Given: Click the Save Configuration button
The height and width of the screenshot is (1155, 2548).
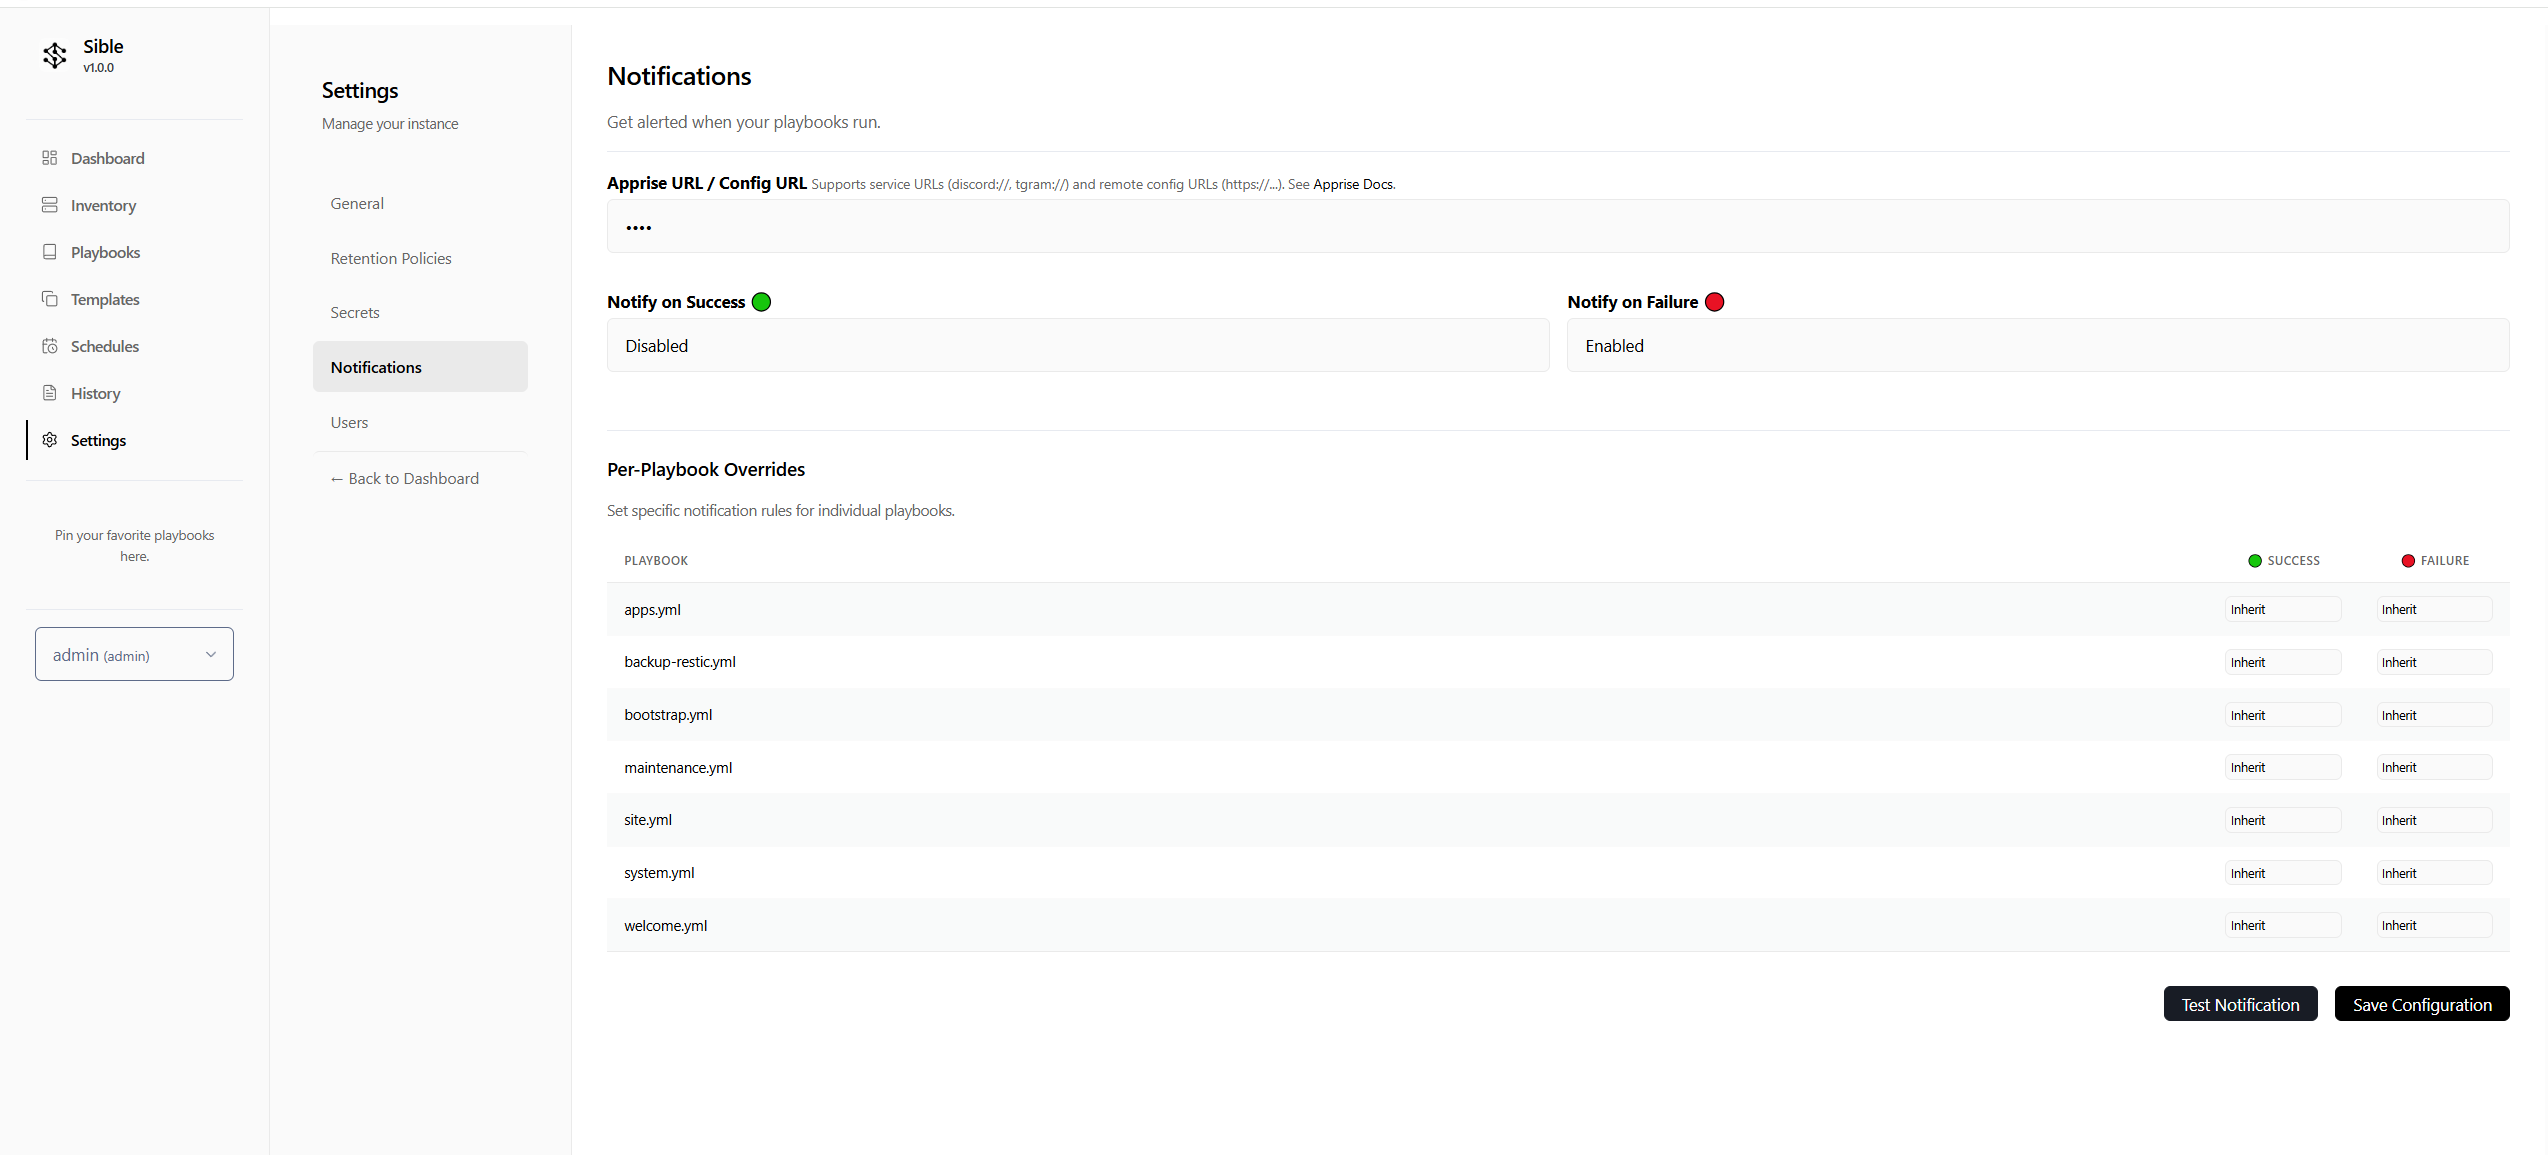Looking at the screenshot, I should (2421, 1005).
